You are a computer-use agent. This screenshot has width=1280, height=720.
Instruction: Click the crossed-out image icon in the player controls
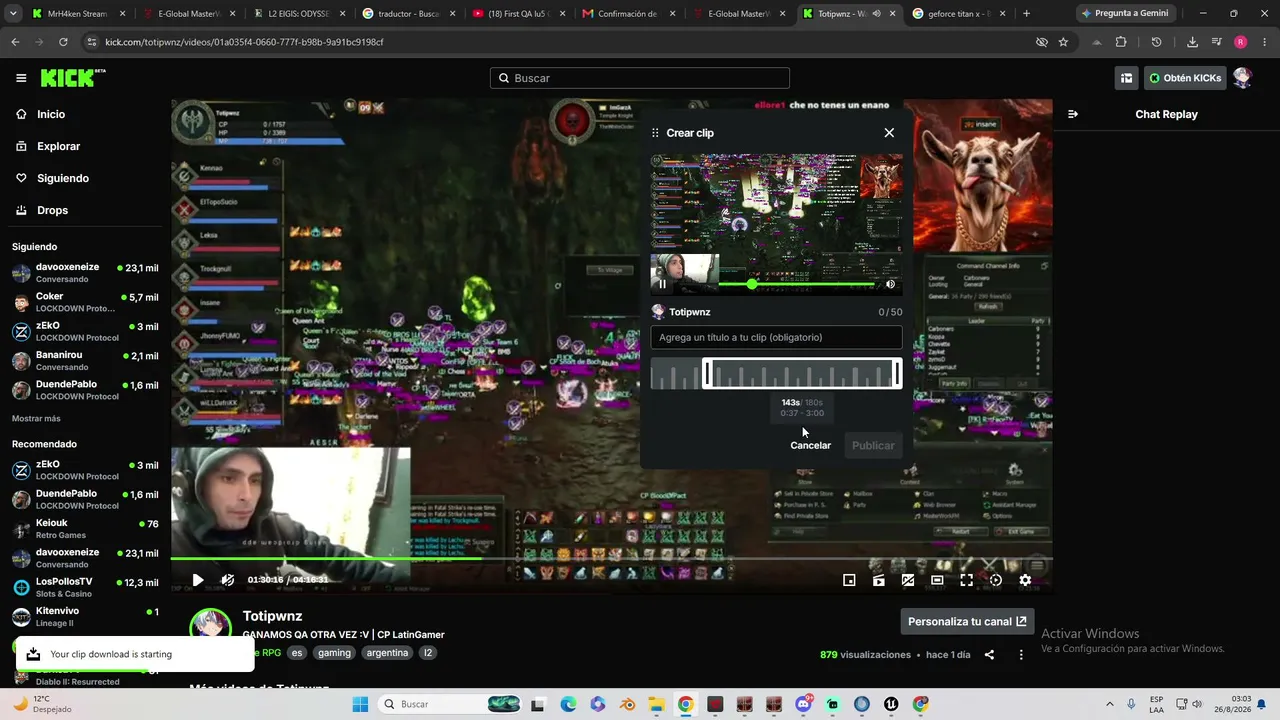click(x=908, y=580)
